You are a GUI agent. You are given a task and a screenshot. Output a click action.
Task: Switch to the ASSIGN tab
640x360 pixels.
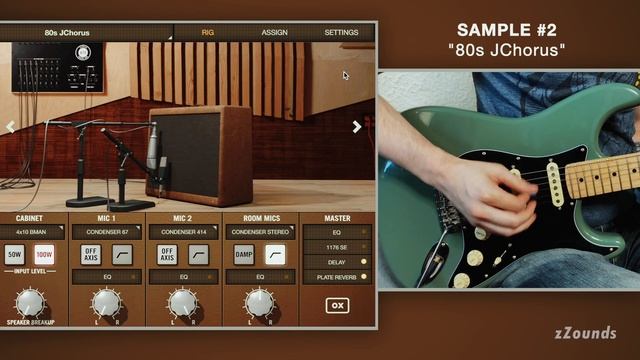pyautogui.click(x=274, y=32)
